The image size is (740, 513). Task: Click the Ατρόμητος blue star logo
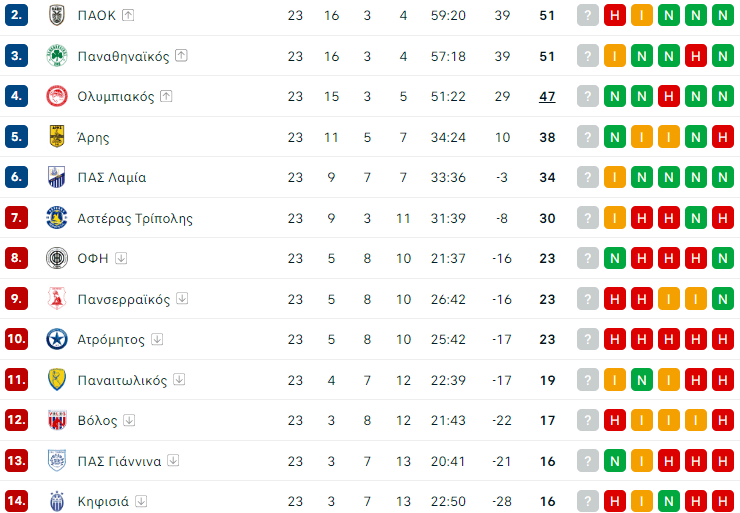[x=57, y=340]
